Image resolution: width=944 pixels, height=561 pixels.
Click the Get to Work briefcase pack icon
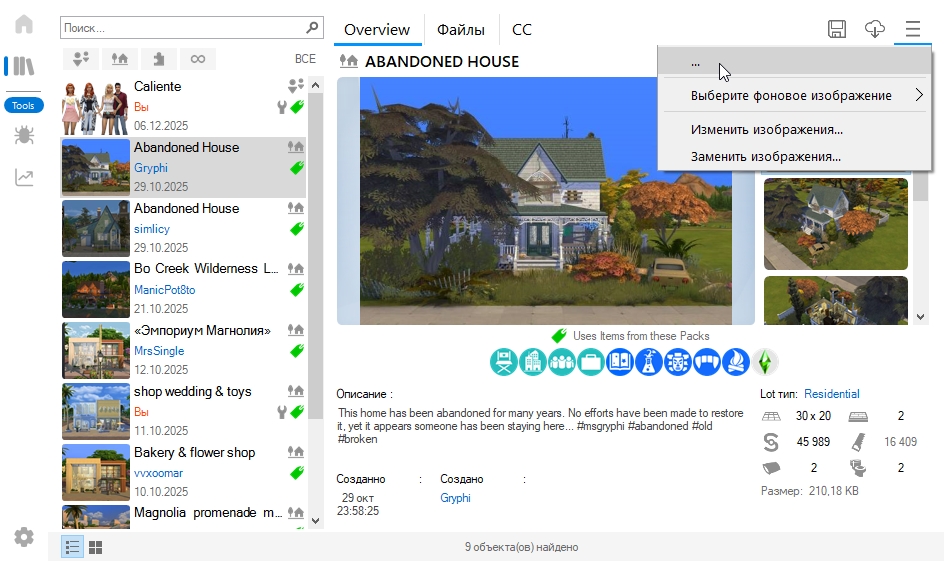click(x=591, y=362)
